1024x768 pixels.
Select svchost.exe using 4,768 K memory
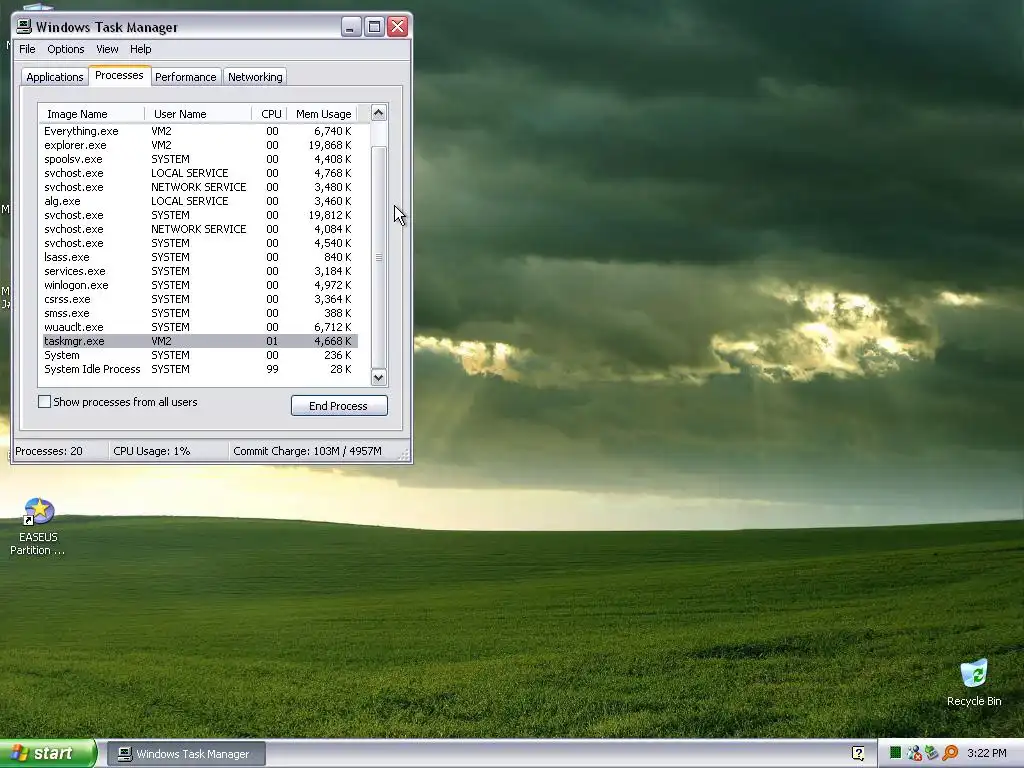(200, 173)
